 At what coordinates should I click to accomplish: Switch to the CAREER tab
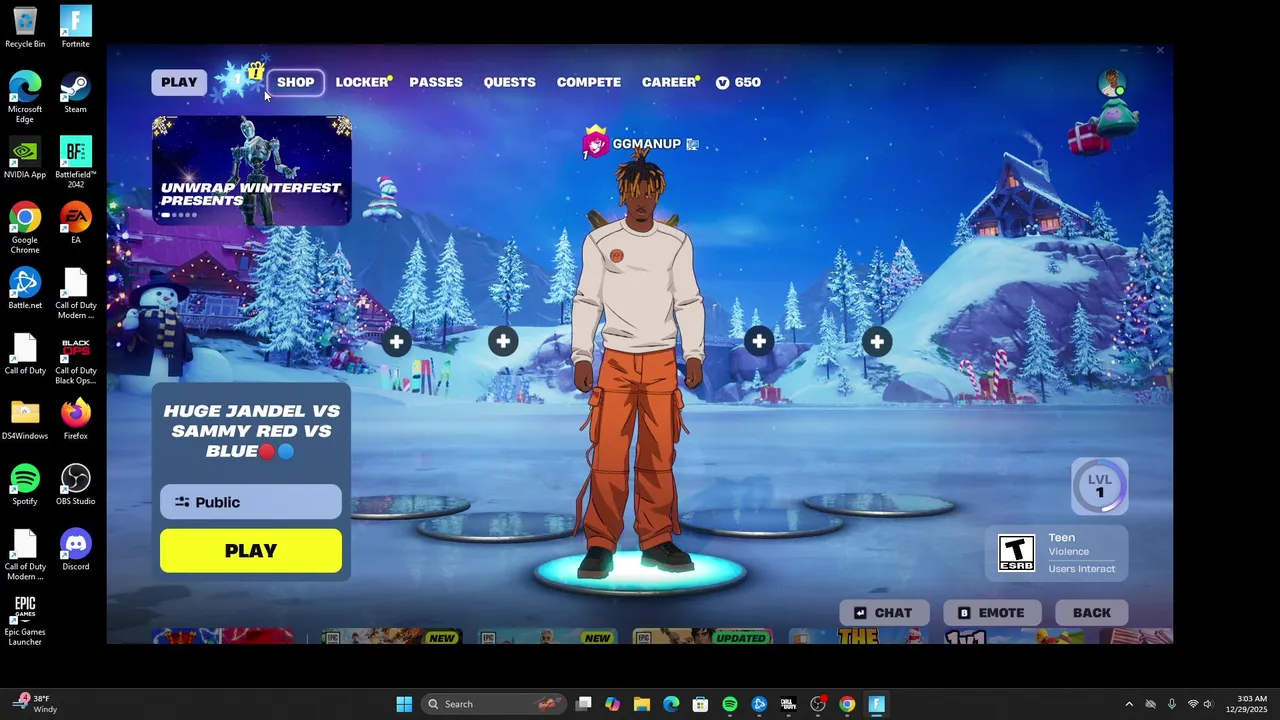click(669, 82)
